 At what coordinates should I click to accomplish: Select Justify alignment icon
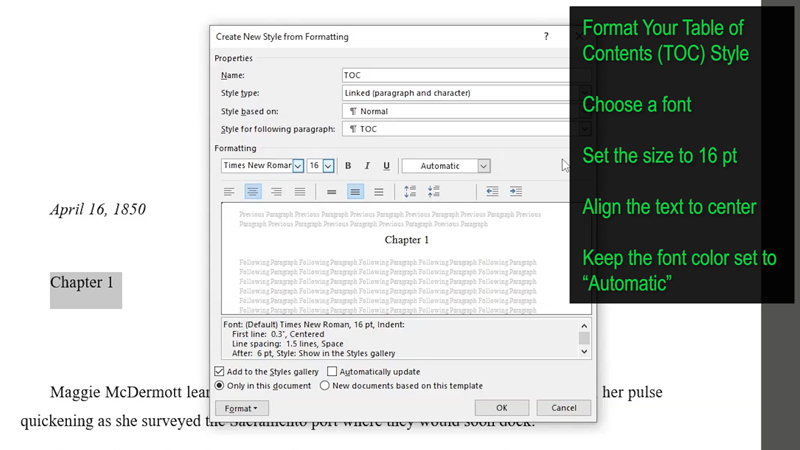coord(300,192)
